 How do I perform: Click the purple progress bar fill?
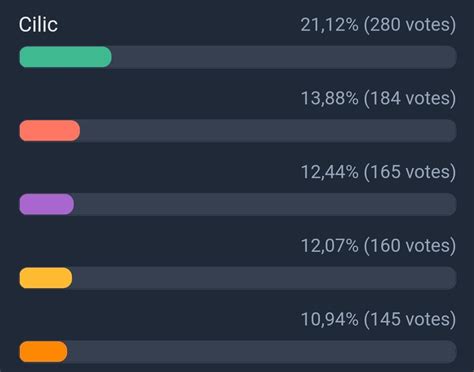click(47, 204)
